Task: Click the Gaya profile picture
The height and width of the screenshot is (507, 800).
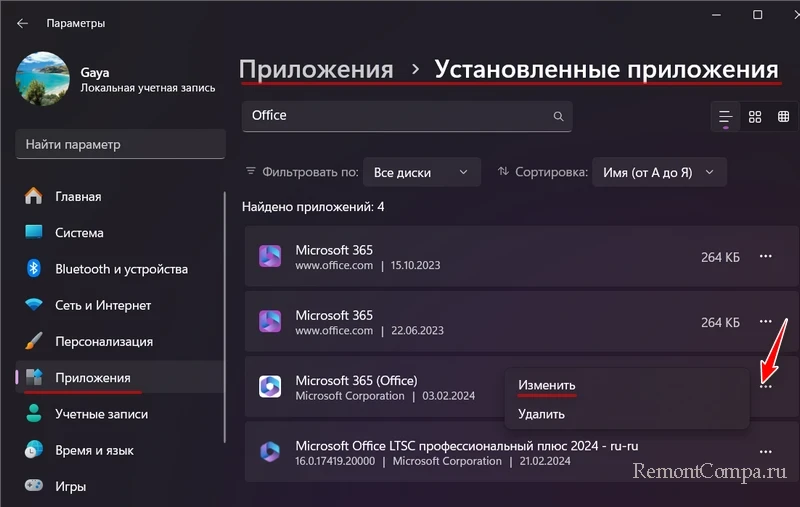Action: (x=43, y=79)
